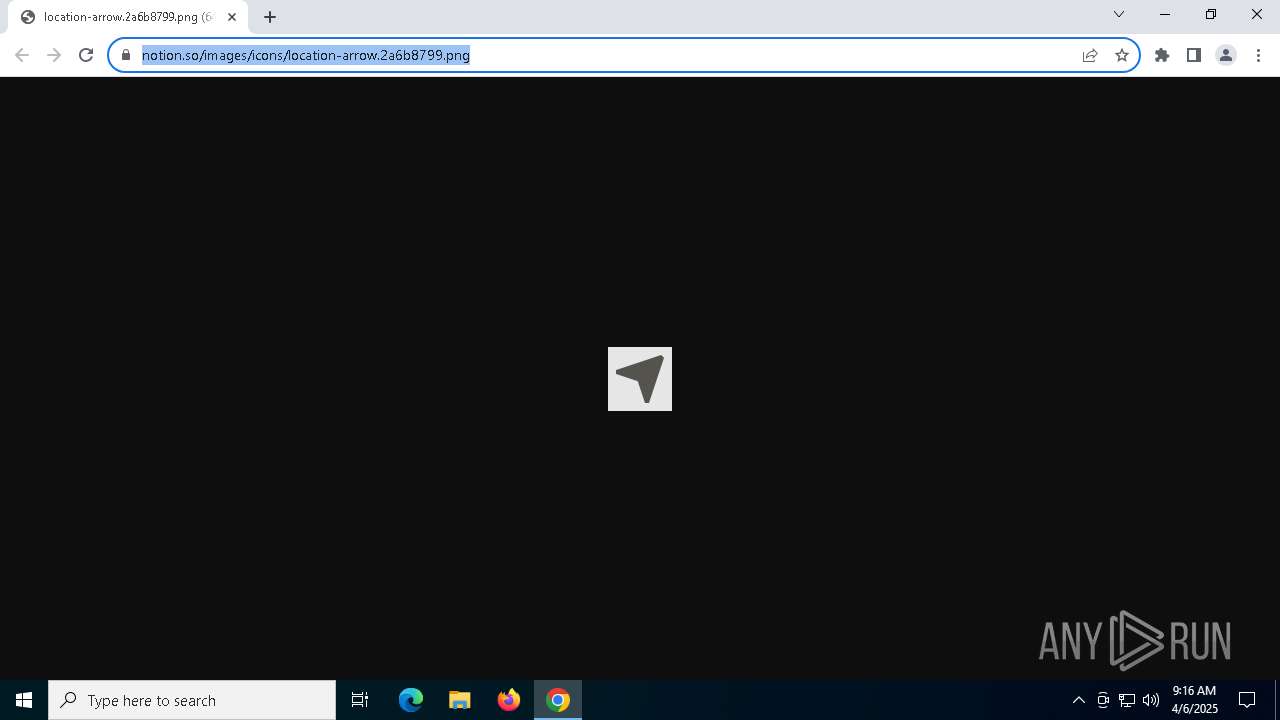Open the clock showing 9:16 AM
Image resolution: width=1280 pixels, height=720 pixels.
click(x=1194, y=700)
